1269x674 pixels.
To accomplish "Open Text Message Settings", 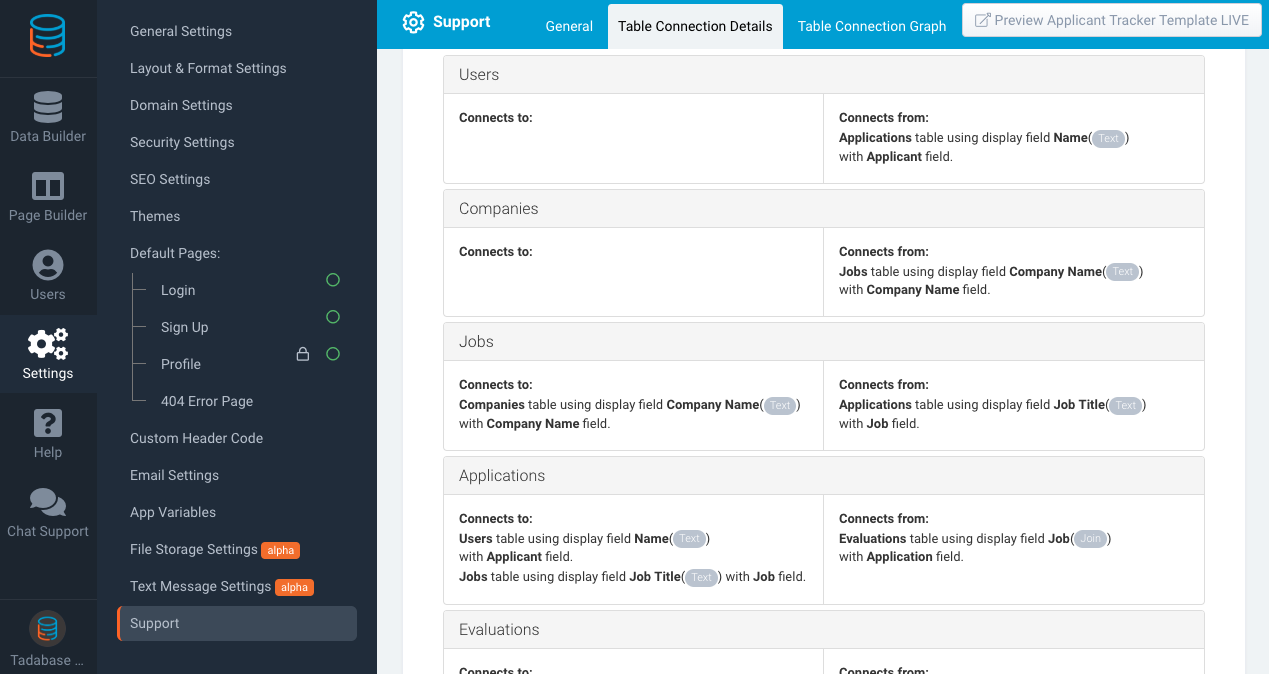I will click(200, 586).
